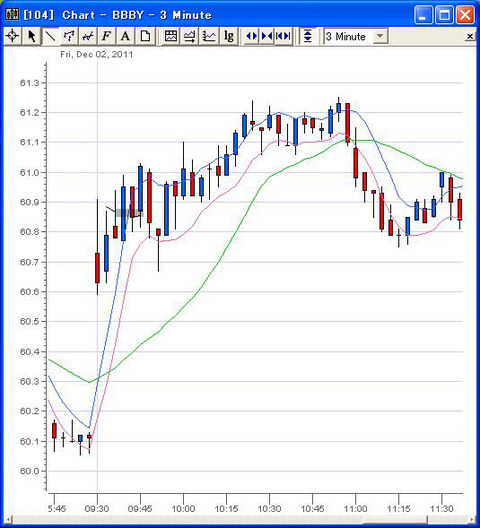Select the A text annotation tool
The height and width of the screenshot is (528, 480).
click(x=125, y=36)
